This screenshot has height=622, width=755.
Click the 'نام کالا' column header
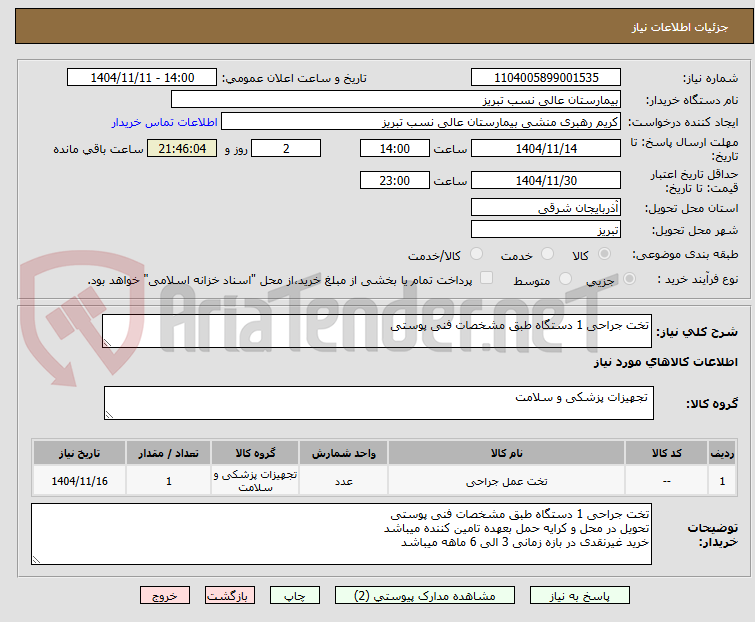507,453
